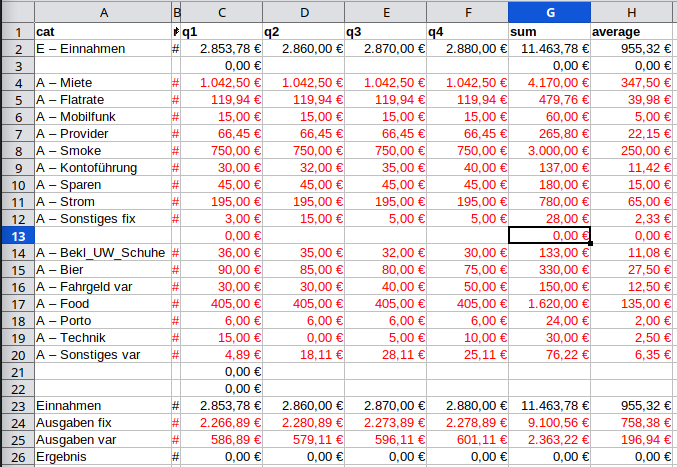Select the '#' marker cell beside A – Miete
The height and width of the screenshot is (467, 677).
(x=177, y=82)
